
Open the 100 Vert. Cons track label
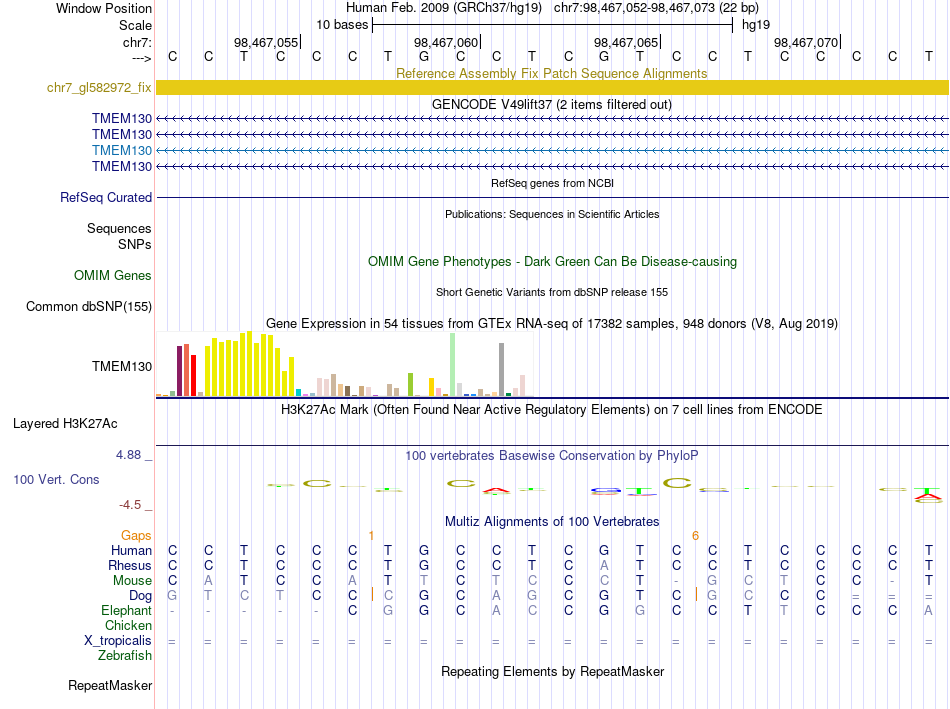pyautogui.click(x=56, y=479)
